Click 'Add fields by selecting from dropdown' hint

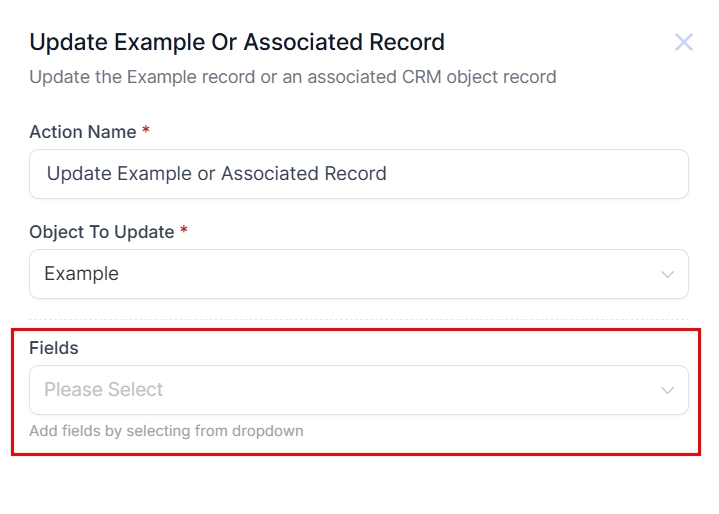coord(166,431)
